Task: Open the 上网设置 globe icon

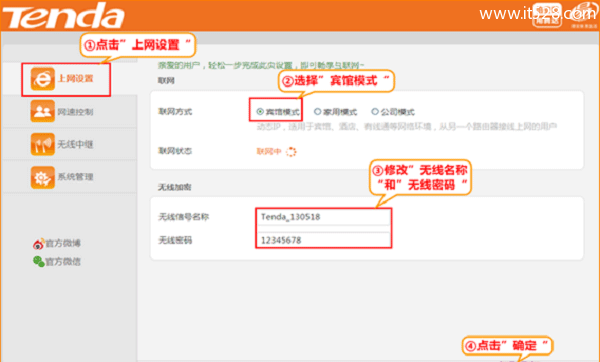Action: click(42, 79)
